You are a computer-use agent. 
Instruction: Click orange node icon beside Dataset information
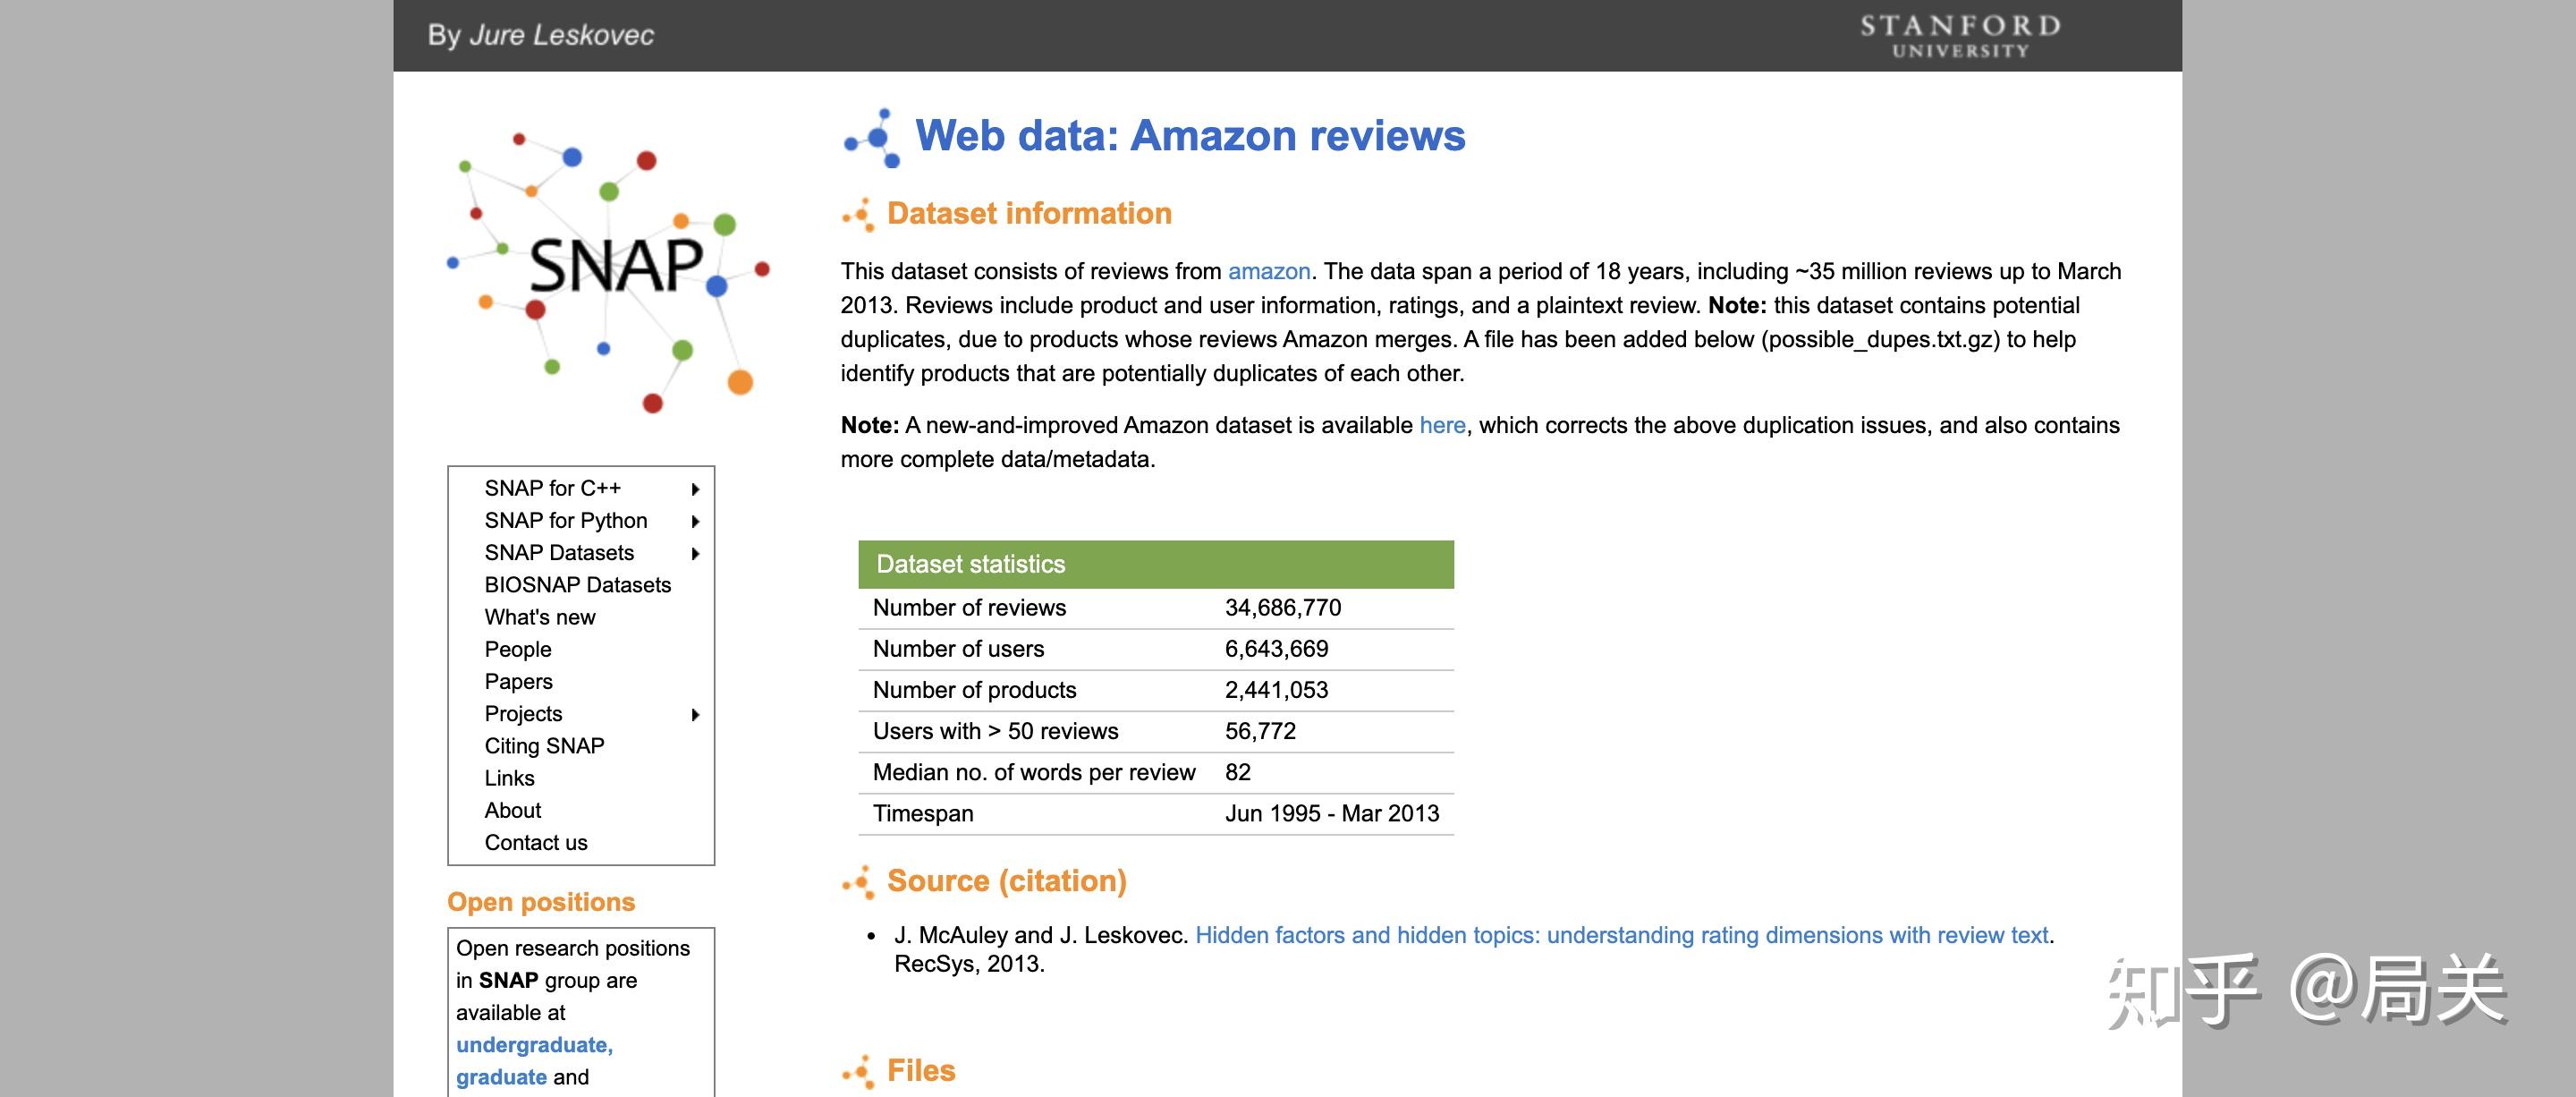point(859,214)
